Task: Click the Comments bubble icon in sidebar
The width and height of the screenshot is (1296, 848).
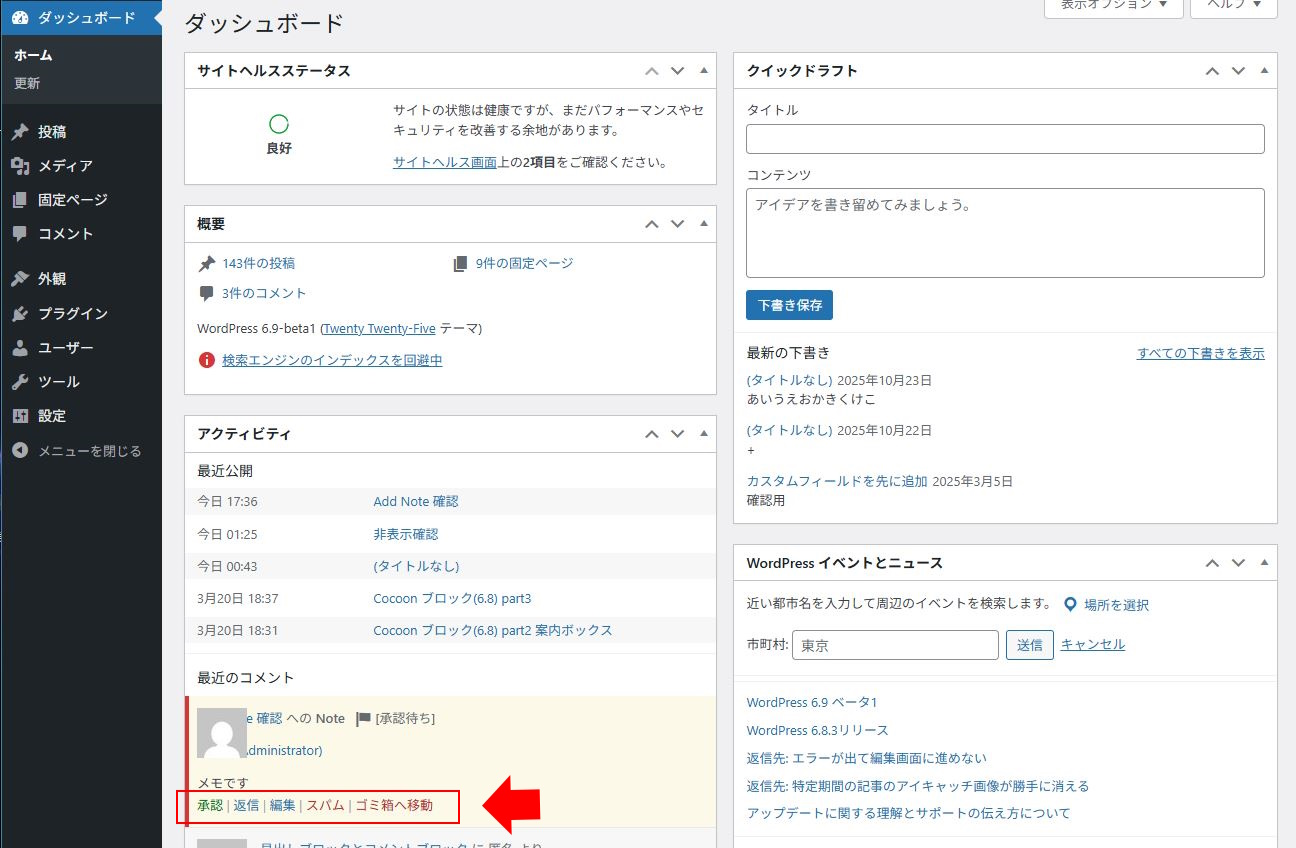Action: click(20, 234)
